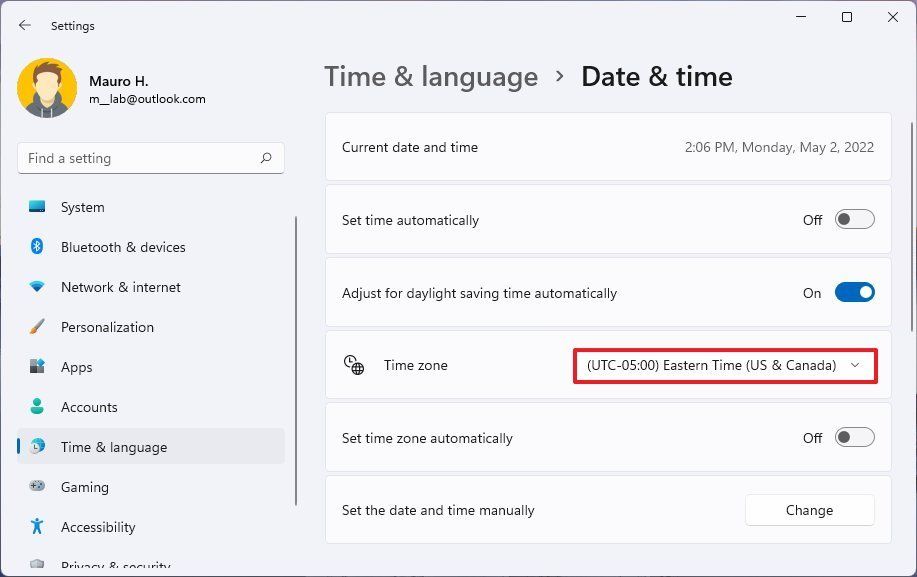Click the search magnifier in Find a setting
Image resolution: width=917 pixels, height=577 pixels.
point(266,158)
